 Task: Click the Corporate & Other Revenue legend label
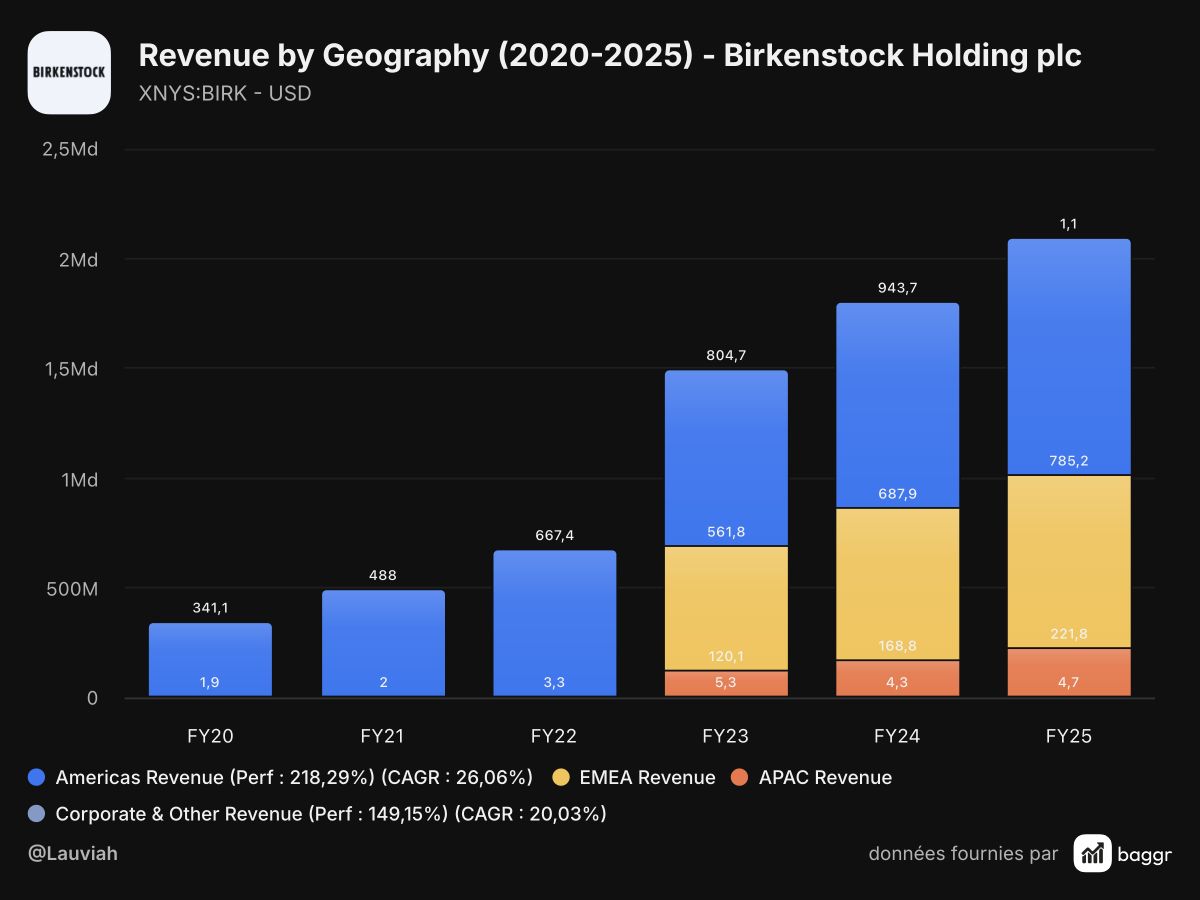[x=331, y=814]
